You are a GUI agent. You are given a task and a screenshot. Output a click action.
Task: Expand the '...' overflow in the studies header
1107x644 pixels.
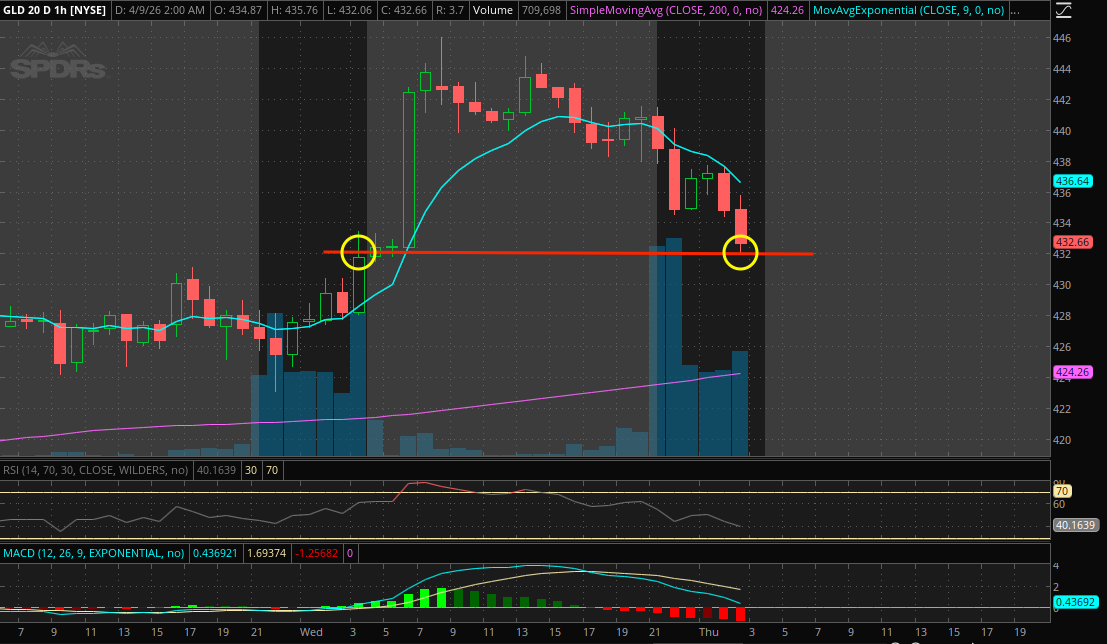pyautogui.click(x=1015, y=10)
